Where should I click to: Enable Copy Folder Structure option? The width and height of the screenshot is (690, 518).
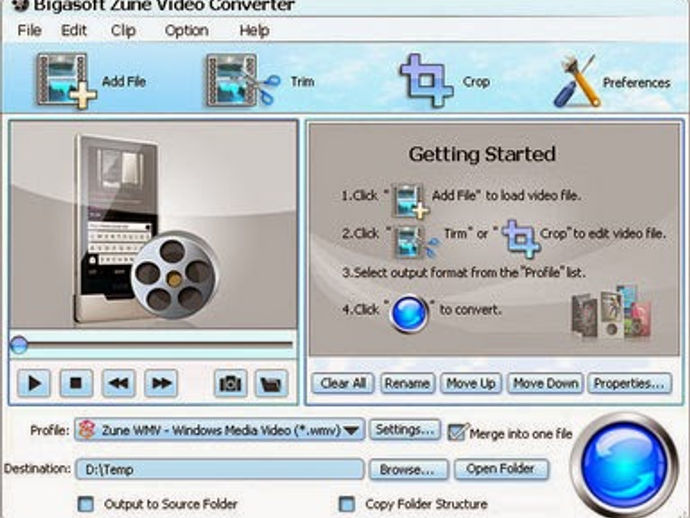[346, 504]
